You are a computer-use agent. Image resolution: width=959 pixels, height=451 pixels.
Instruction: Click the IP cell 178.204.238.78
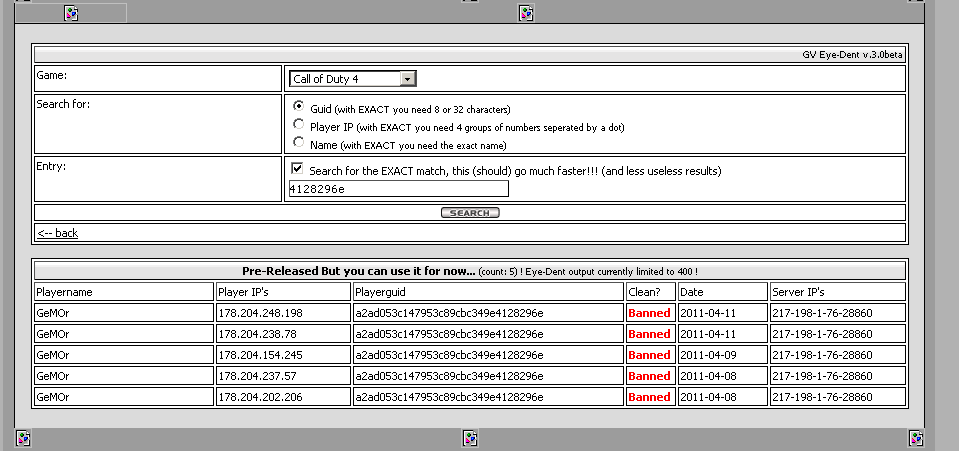[284, 334]
